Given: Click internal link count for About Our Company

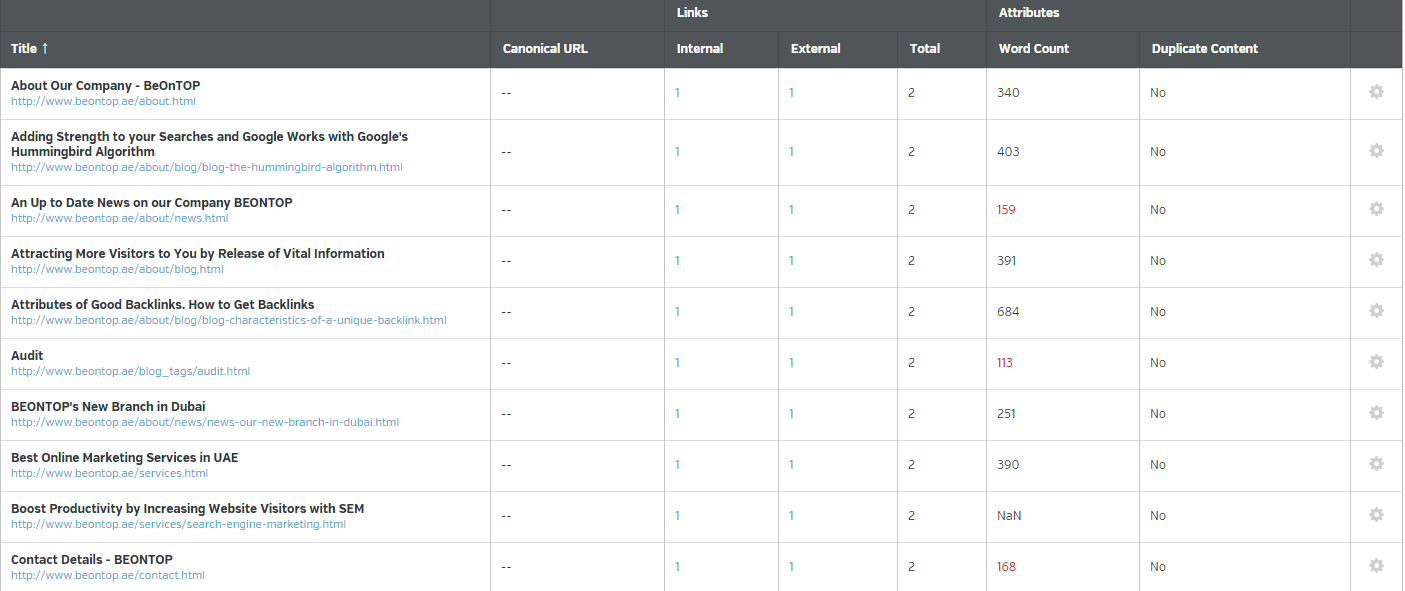Looking at the screenshot, I should [677, 92].
